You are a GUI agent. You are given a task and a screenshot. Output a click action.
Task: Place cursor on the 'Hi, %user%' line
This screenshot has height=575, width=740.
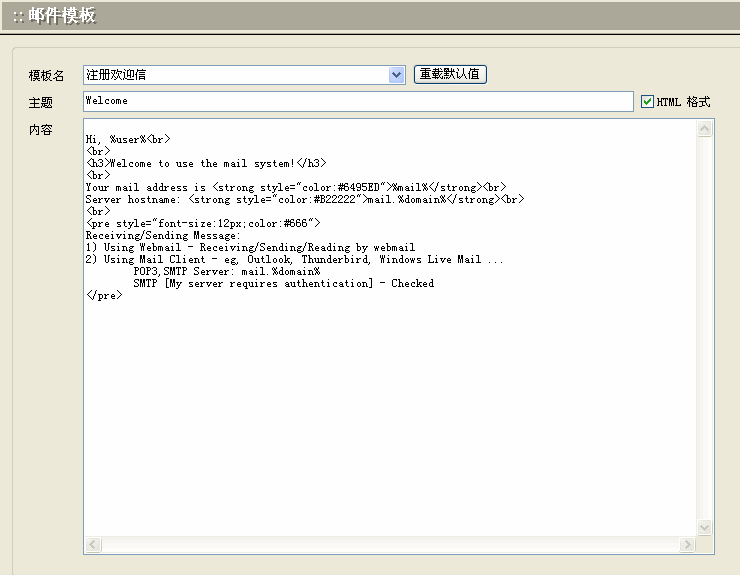tap(128, 139)
